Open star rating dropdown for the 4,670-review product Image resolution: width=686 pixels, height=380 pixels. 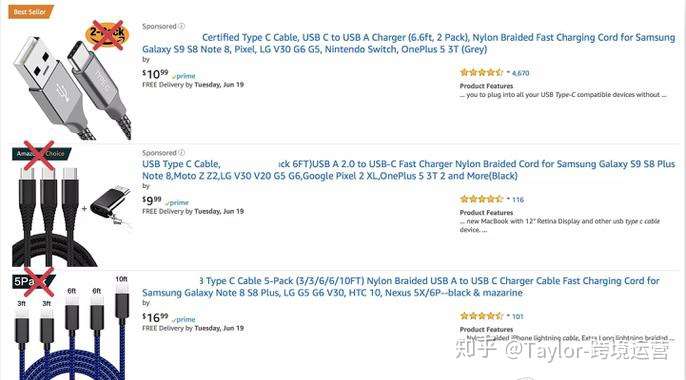point(508,73)
